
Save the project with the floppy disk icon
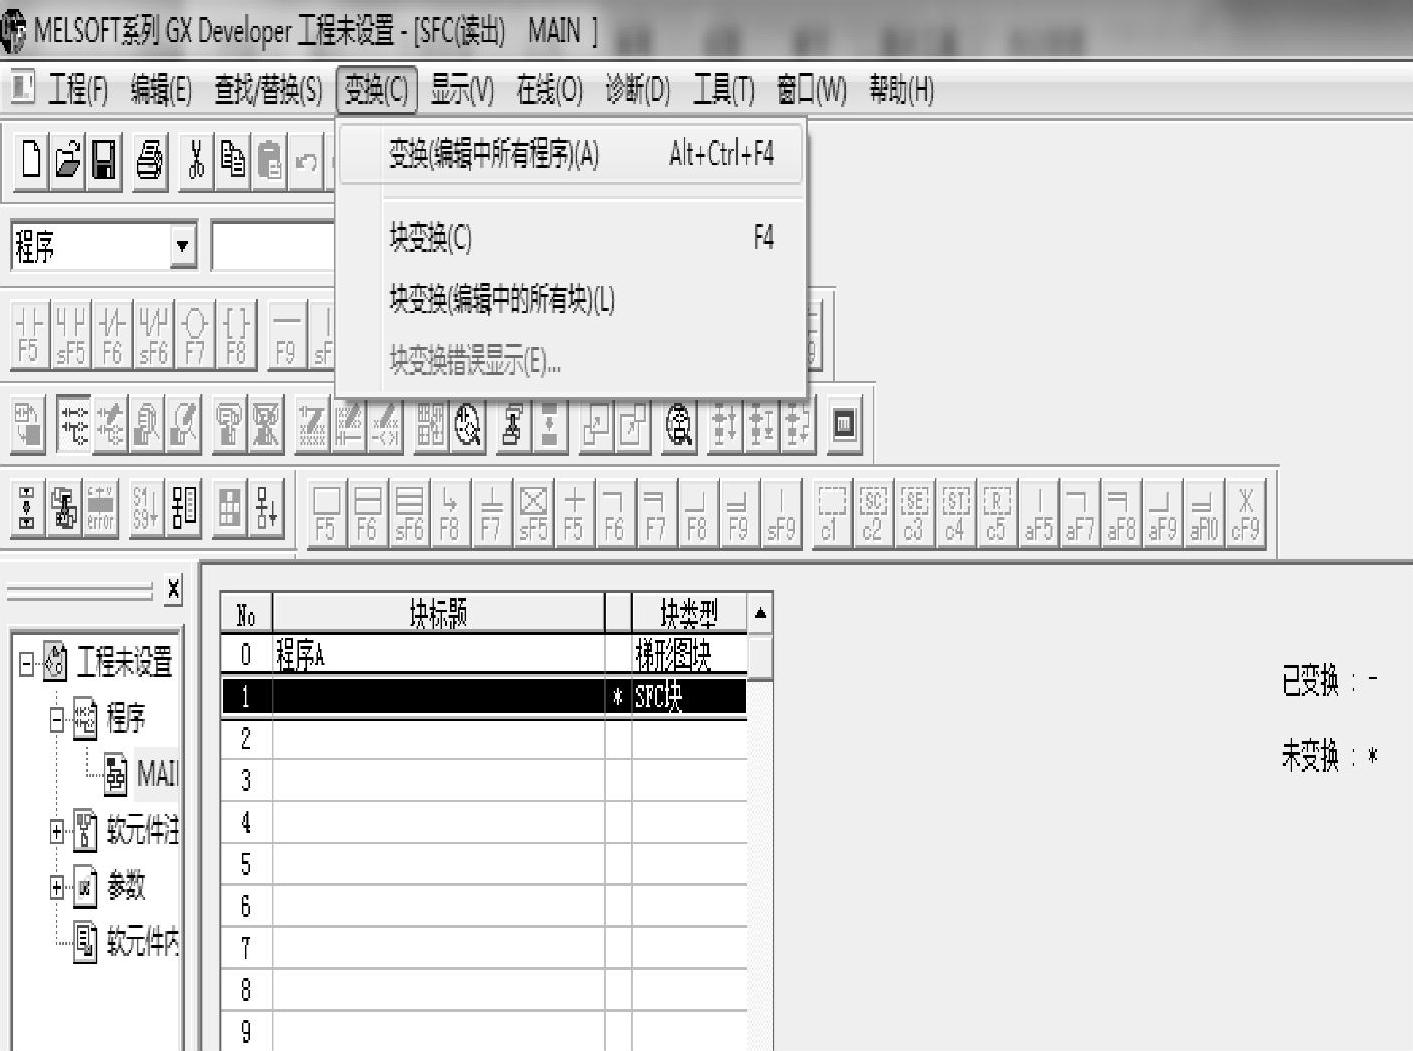[x=104, y=159]
